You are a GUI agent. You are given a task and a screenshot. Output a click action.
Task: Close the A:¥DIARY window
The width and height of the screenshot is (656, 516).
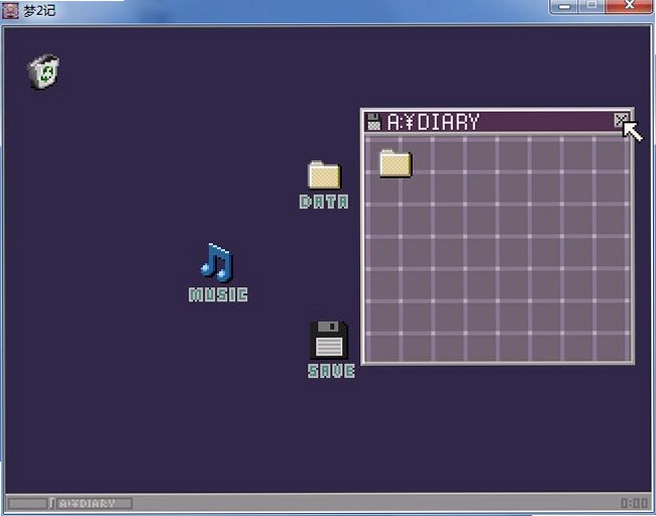click(x=621, y=120)
